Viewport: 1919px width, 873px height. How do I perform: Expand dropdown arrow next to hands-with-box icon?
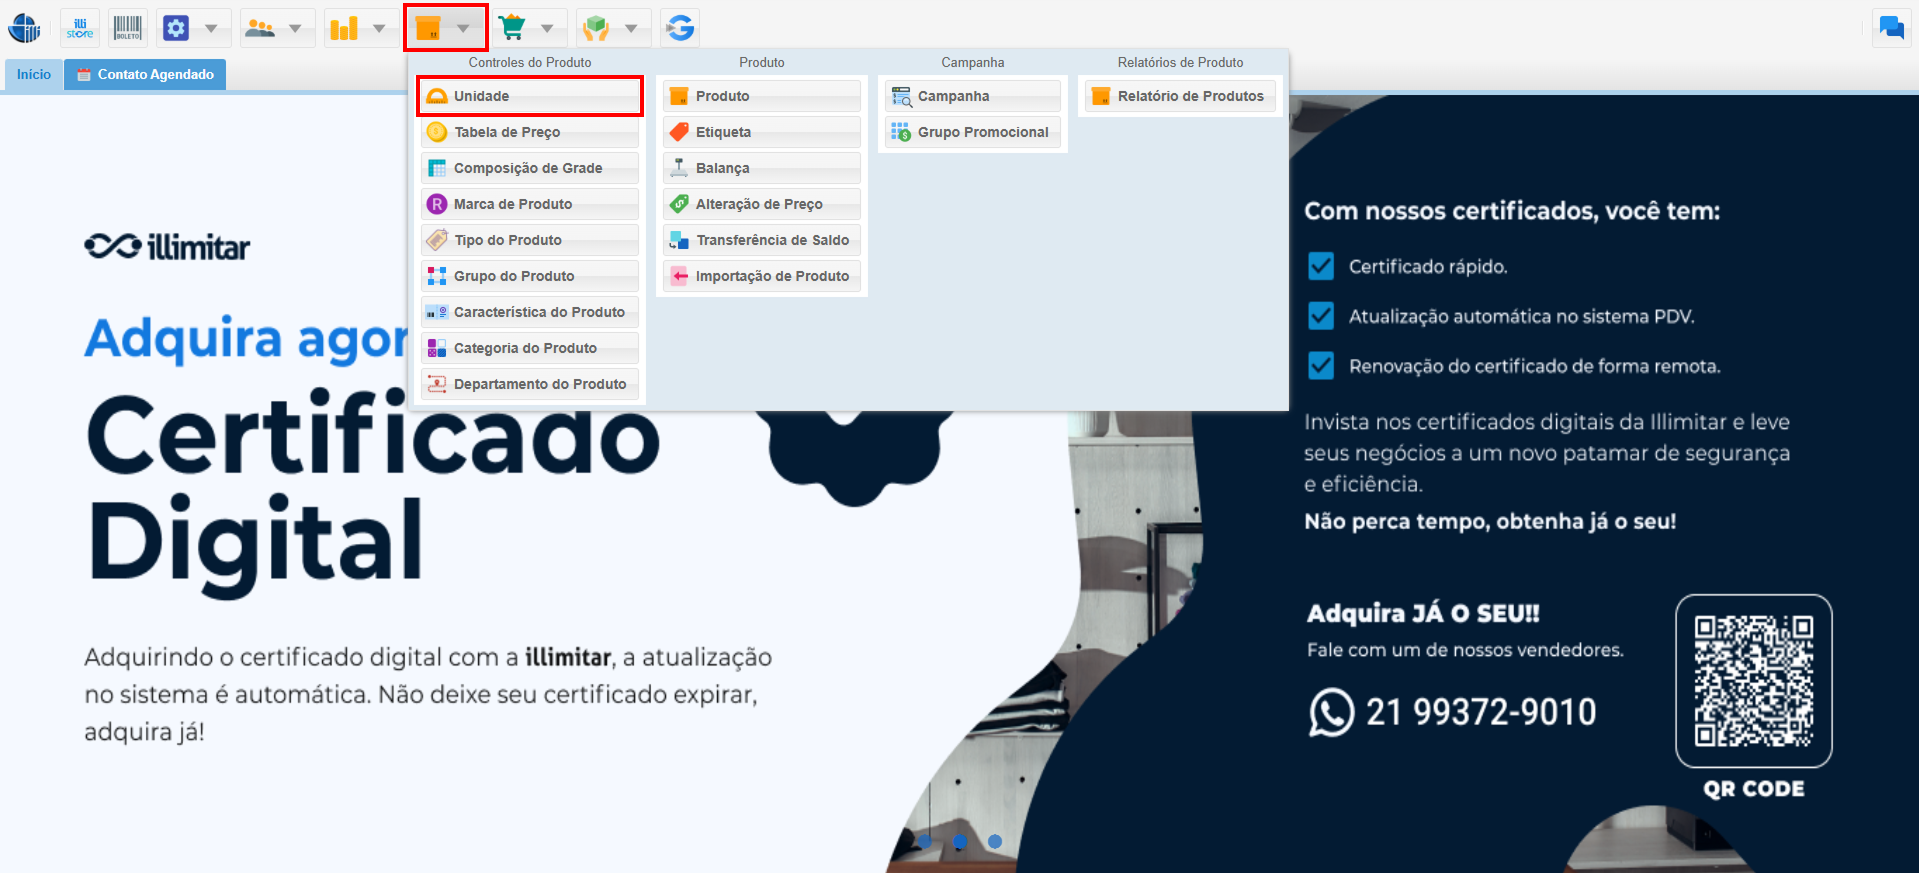[x=631, y=28]
